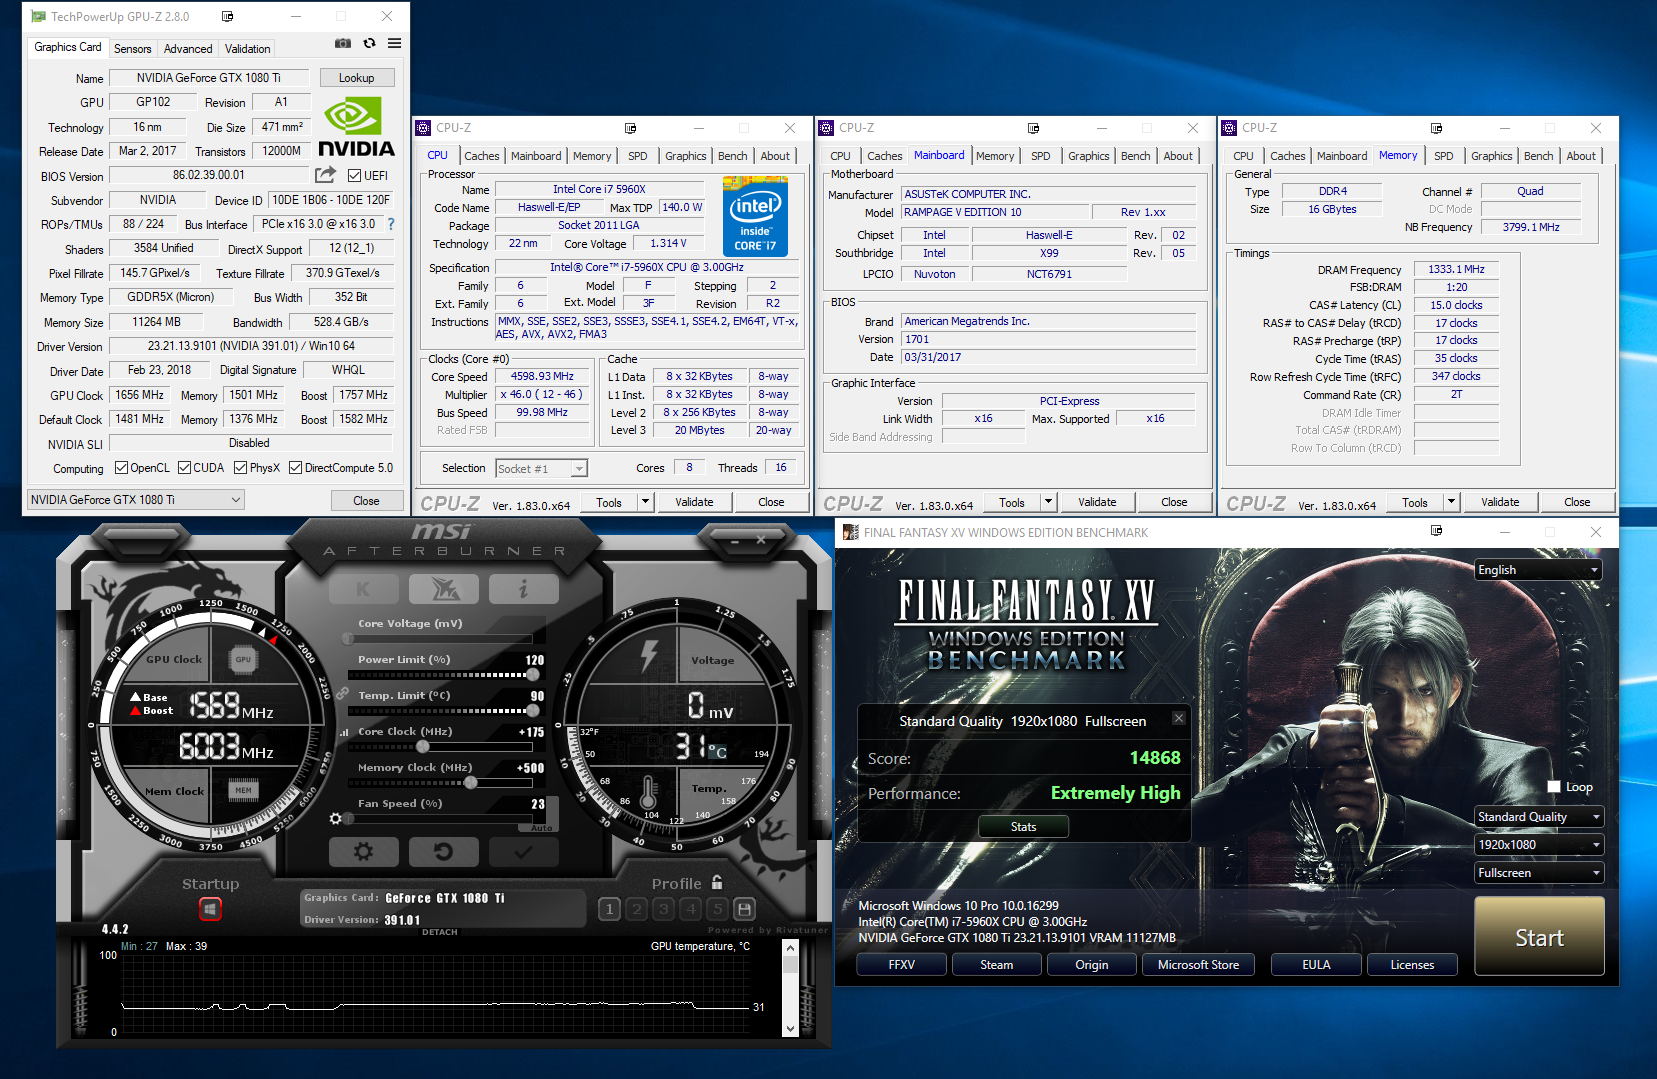The width and height of the screenshot is (1657, 1079).
Task: Open Afterburner information with the i button
Action: coord(524,589)
